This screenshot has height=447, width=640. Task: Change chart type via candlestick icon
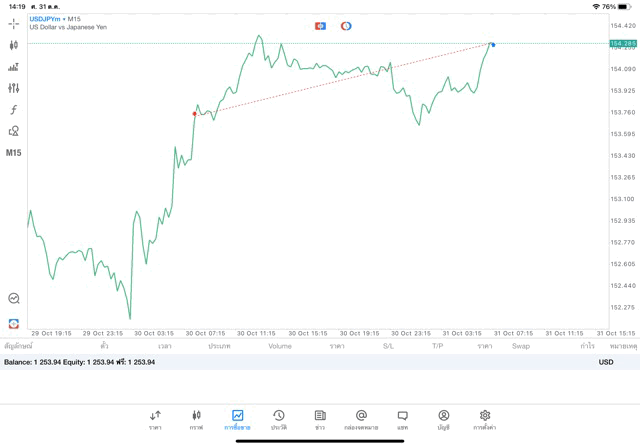pos(14,45)
